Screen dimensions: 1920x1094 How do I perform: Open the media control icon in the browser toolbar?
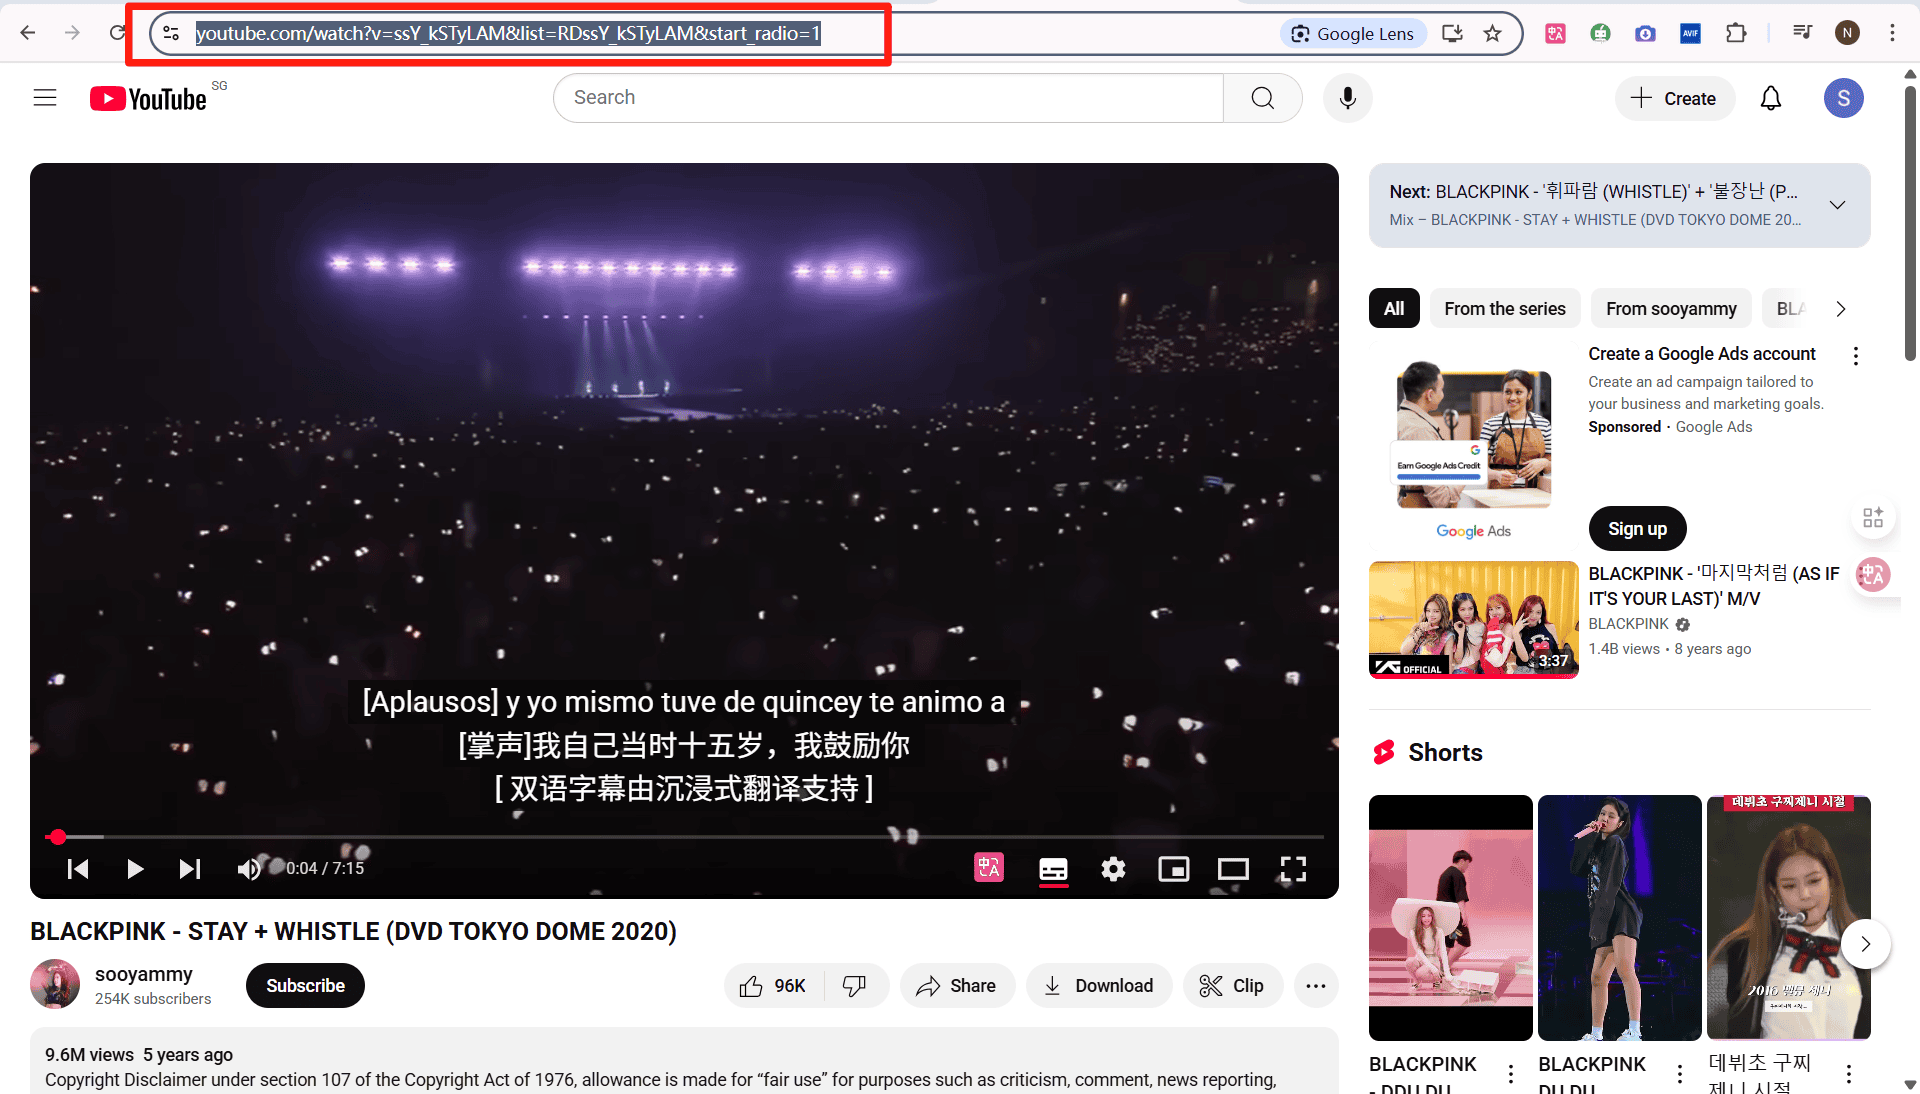[1802, 33]
